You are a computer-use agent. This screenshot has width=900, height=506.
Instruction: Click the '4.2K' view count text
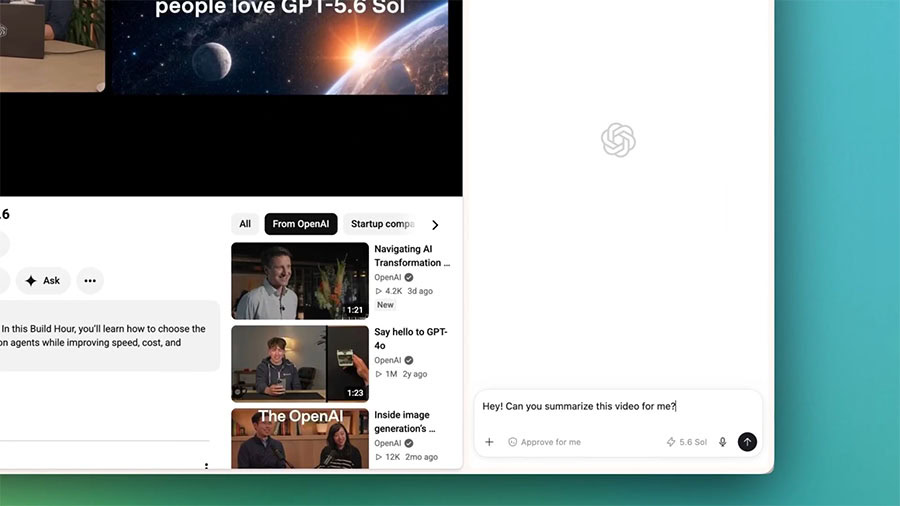coord(393,291)
